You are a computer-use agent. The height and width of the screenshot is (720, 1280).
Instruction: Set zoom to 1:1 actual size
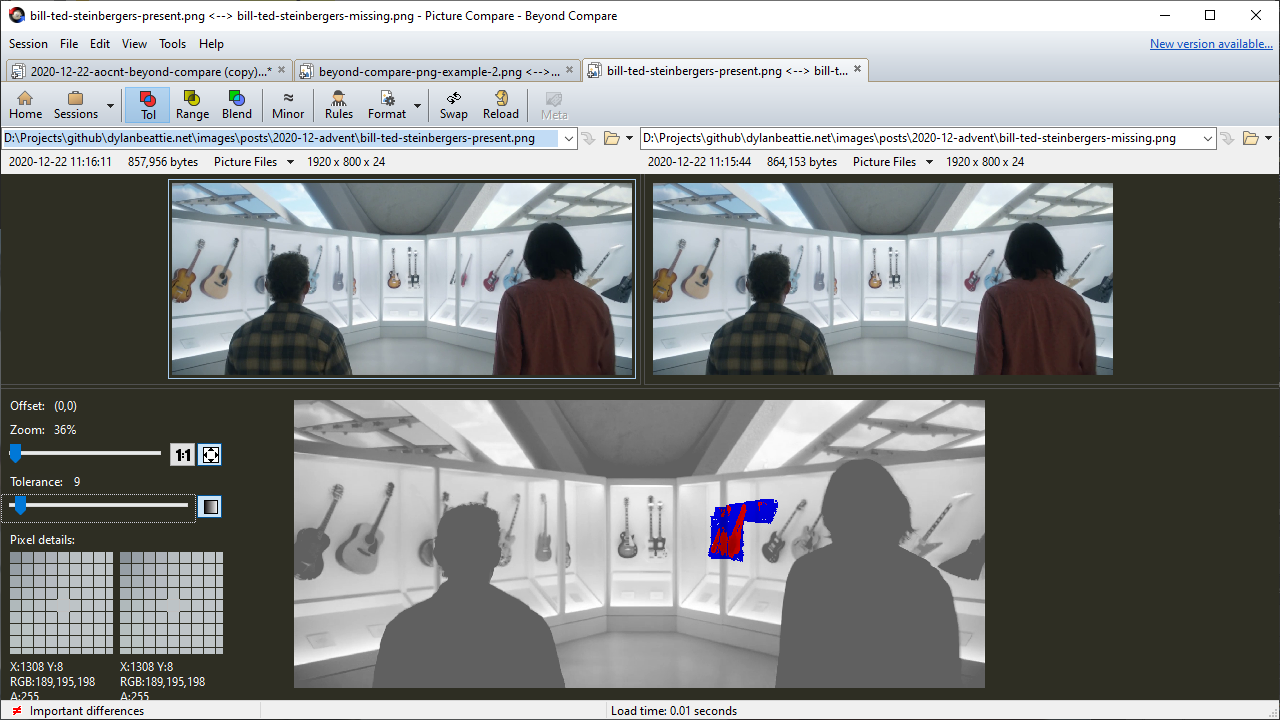tap(182, 455)
